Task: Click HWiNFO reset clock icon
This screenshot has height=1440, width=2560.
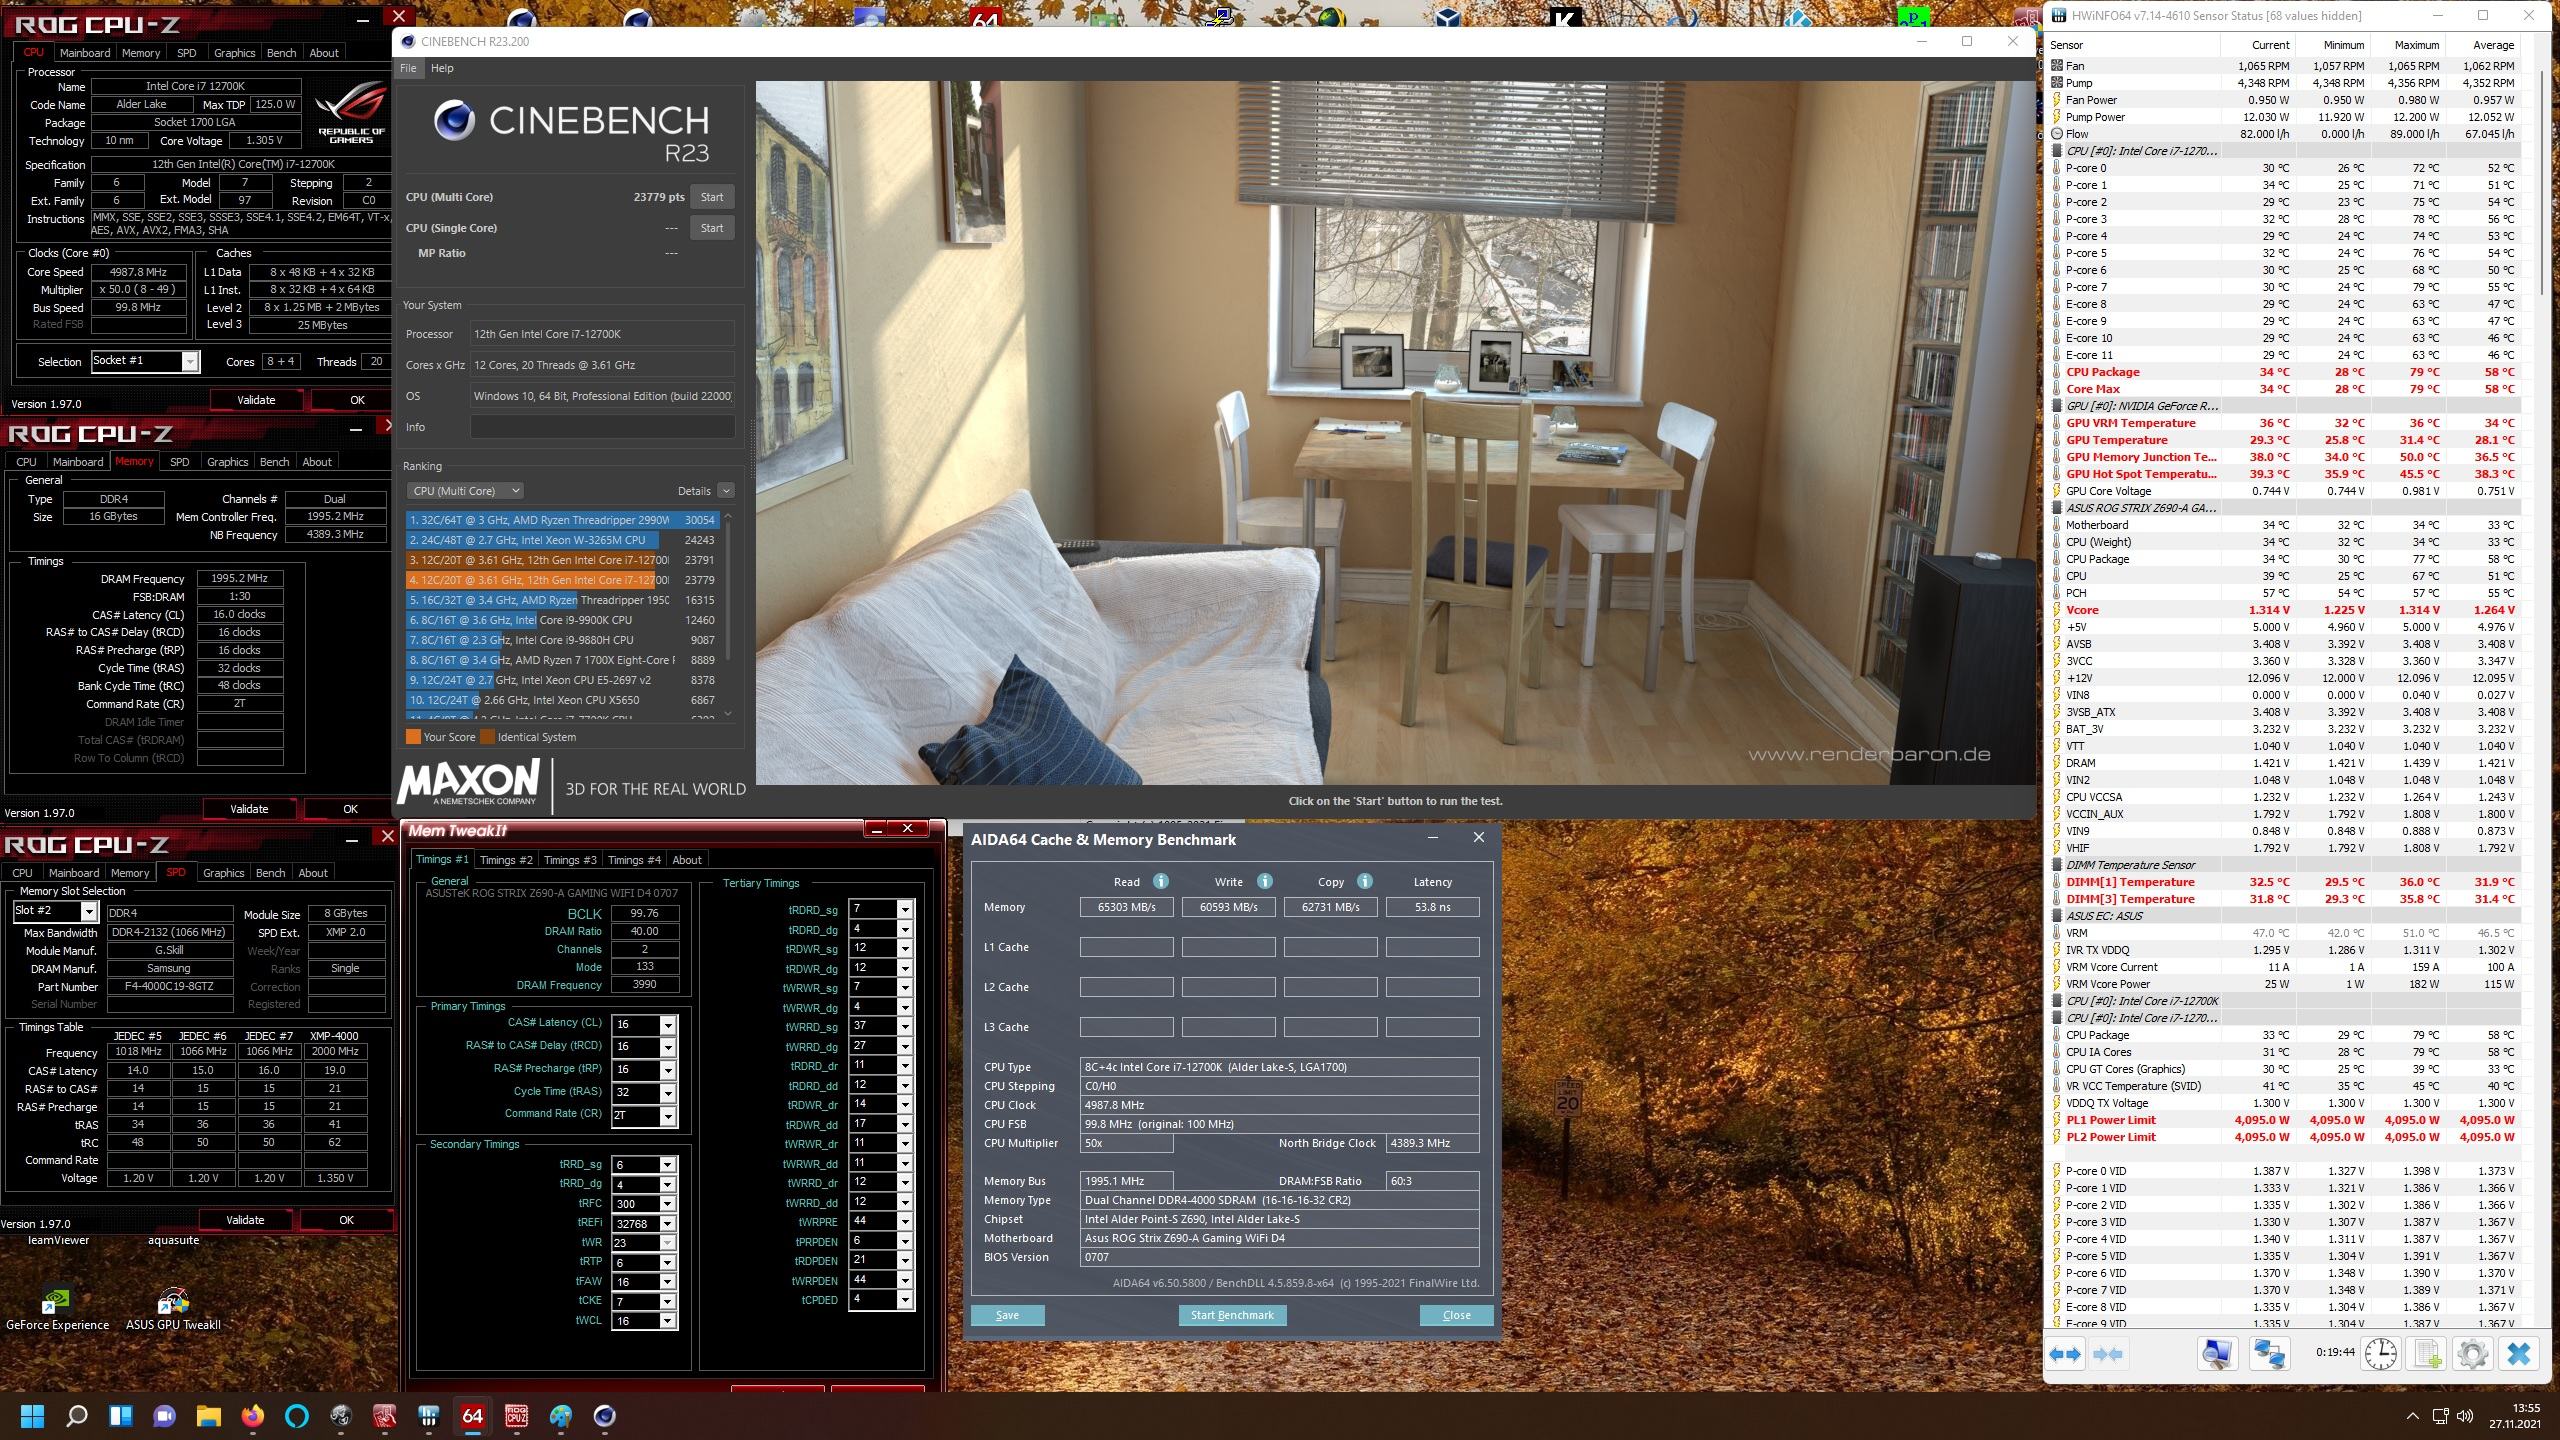Action: click(x=2381, y=1354)
